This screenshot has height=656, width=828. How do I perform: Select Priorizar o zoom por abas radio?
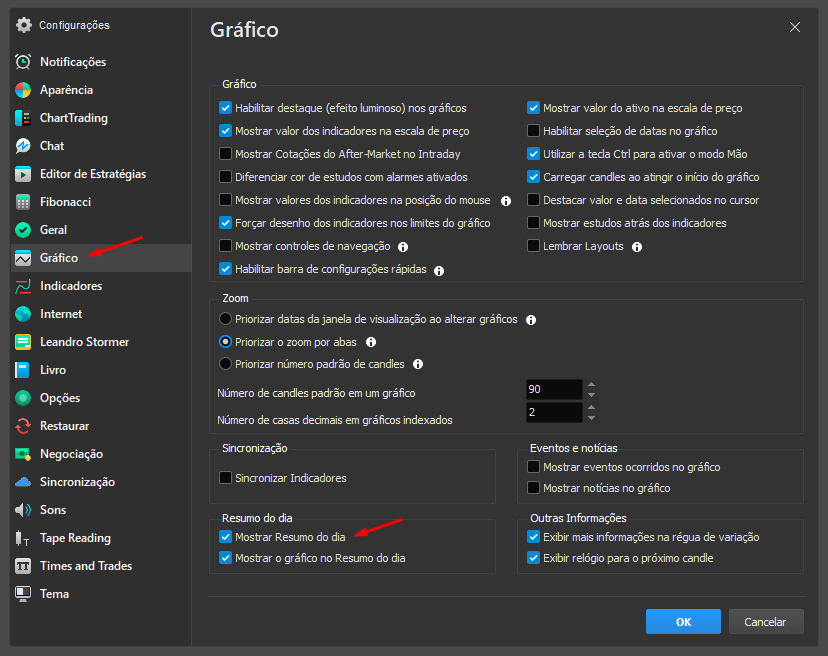point(225,342)
